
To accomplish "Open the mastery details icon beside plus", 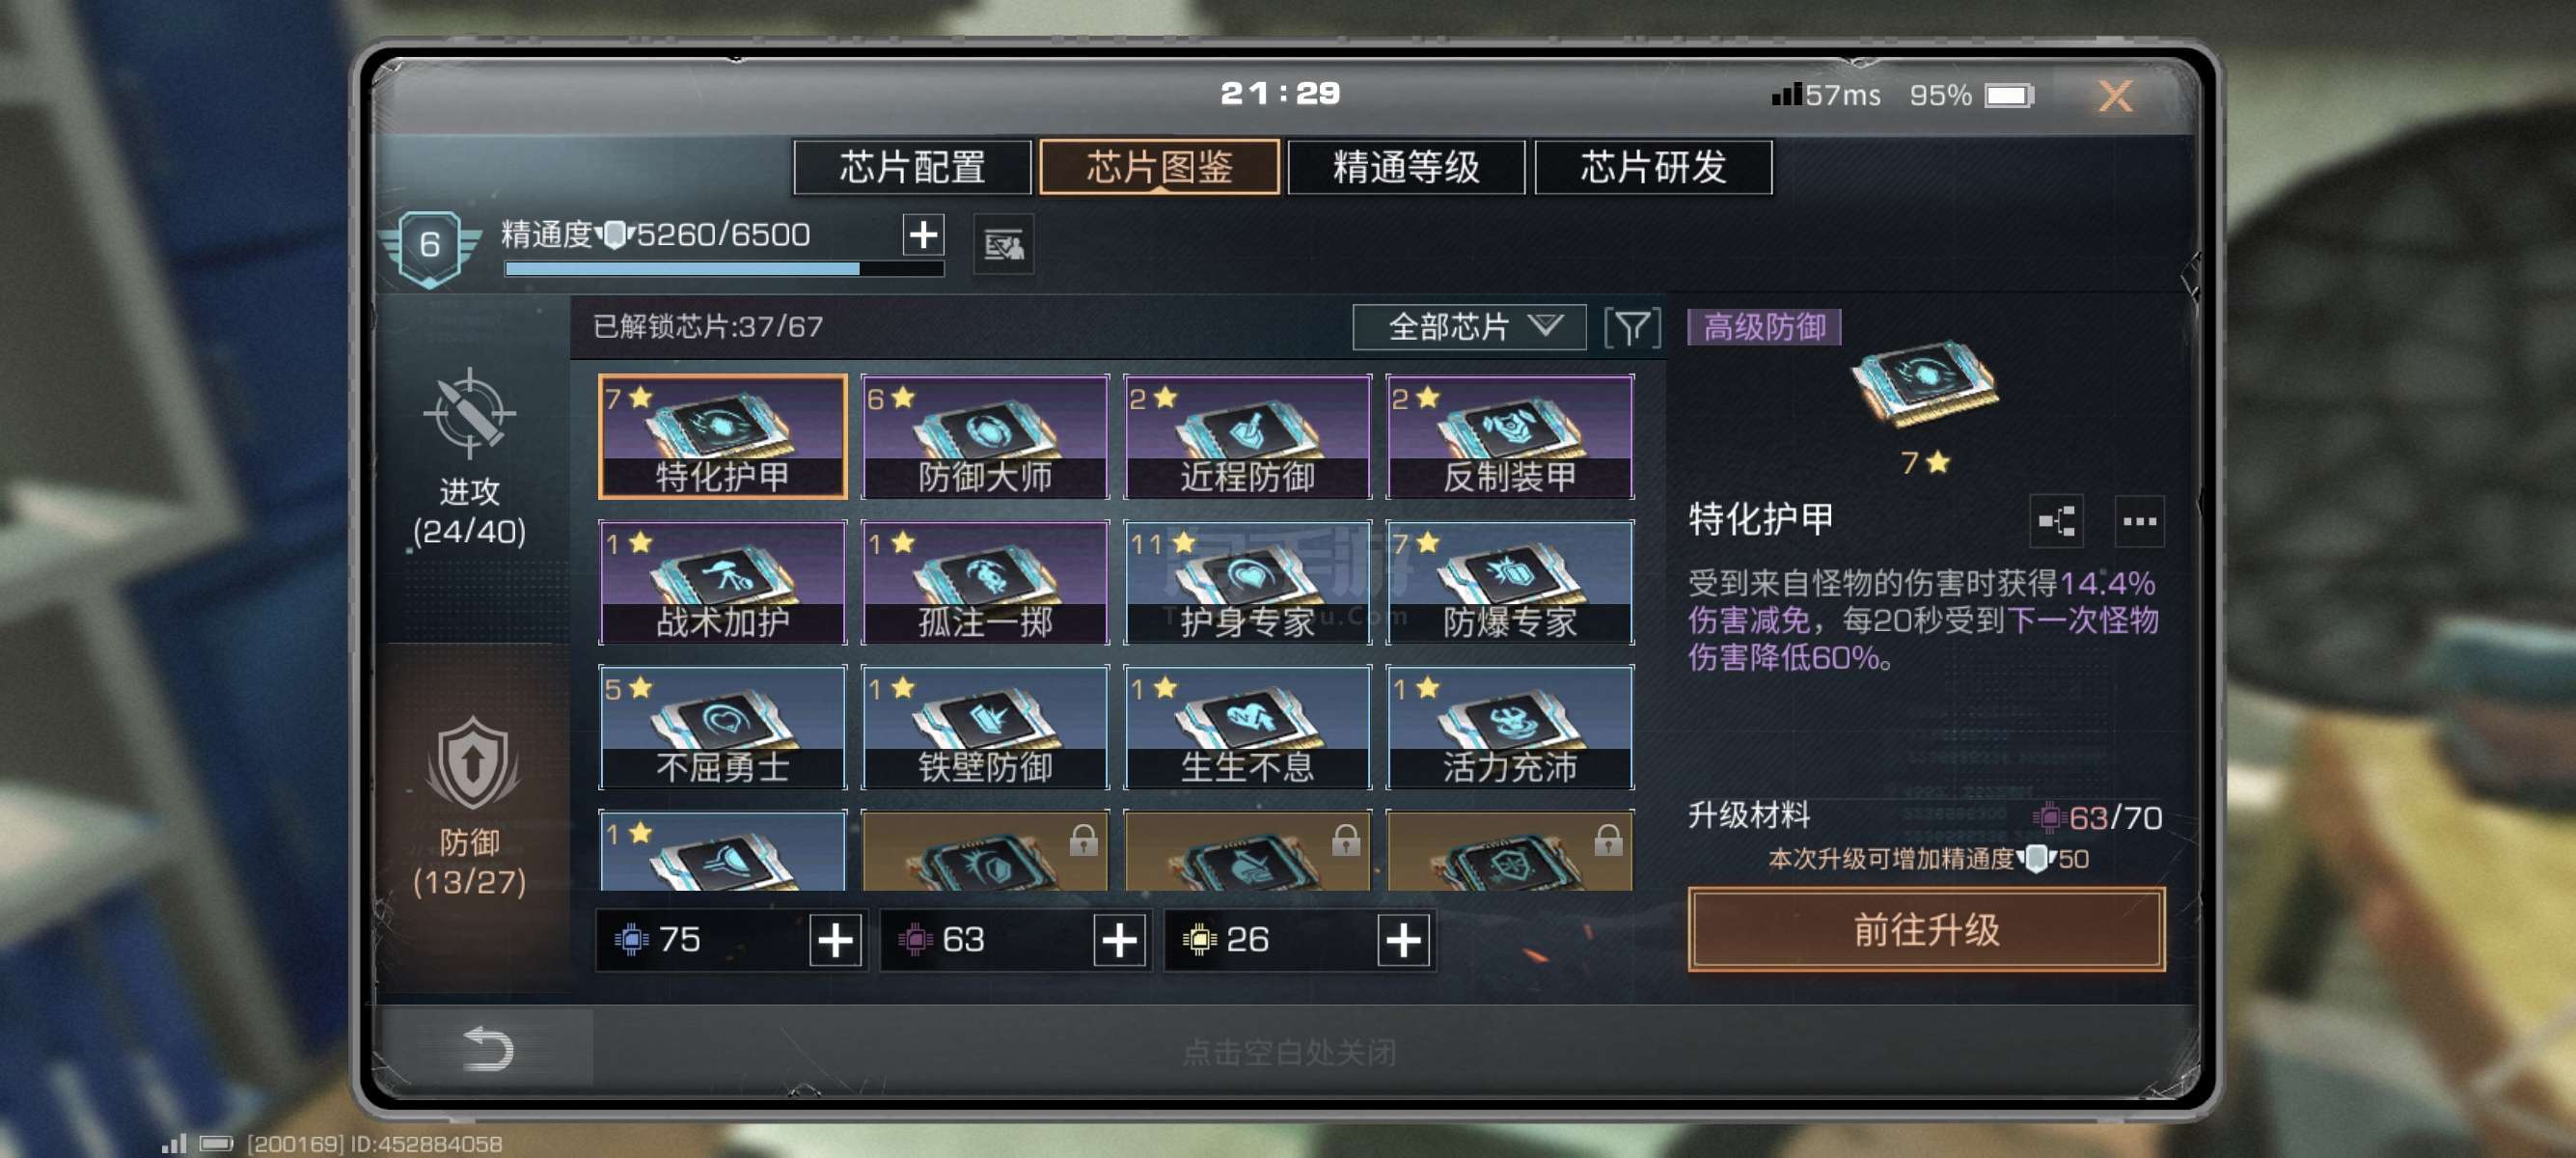I will pyautogui.click(x=1003, y=244).
